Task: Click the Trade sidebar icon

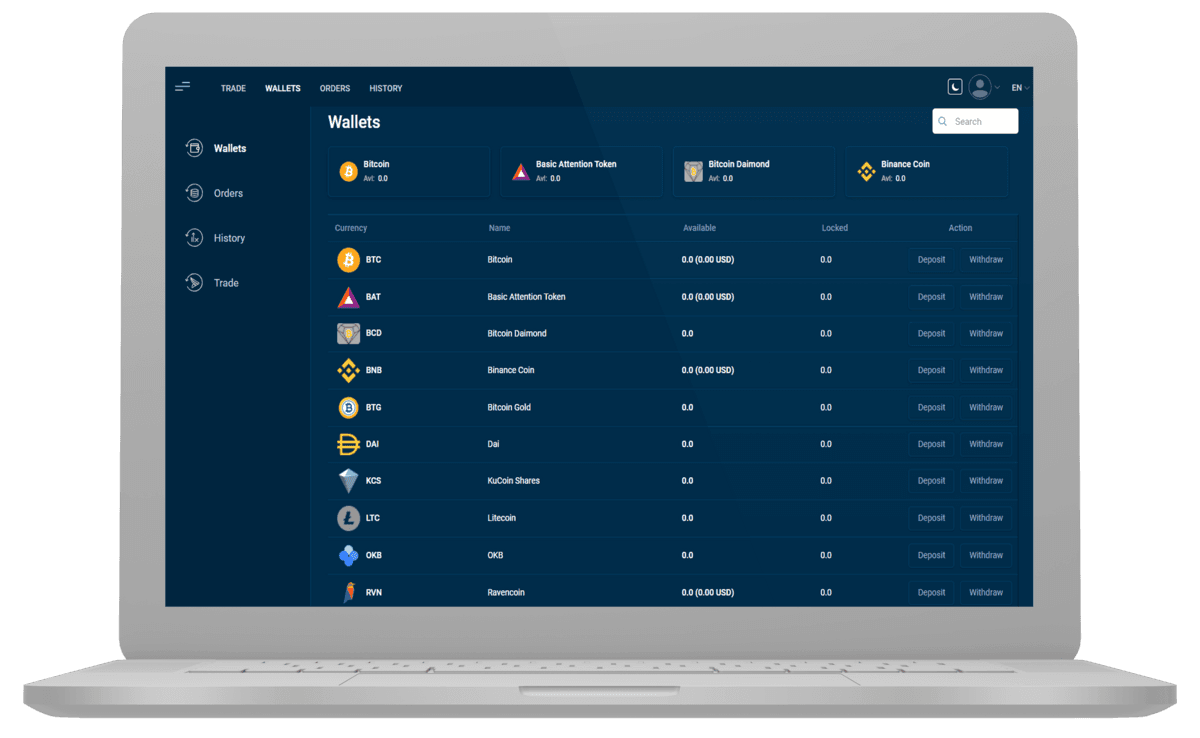Action: tap(194, 283)
